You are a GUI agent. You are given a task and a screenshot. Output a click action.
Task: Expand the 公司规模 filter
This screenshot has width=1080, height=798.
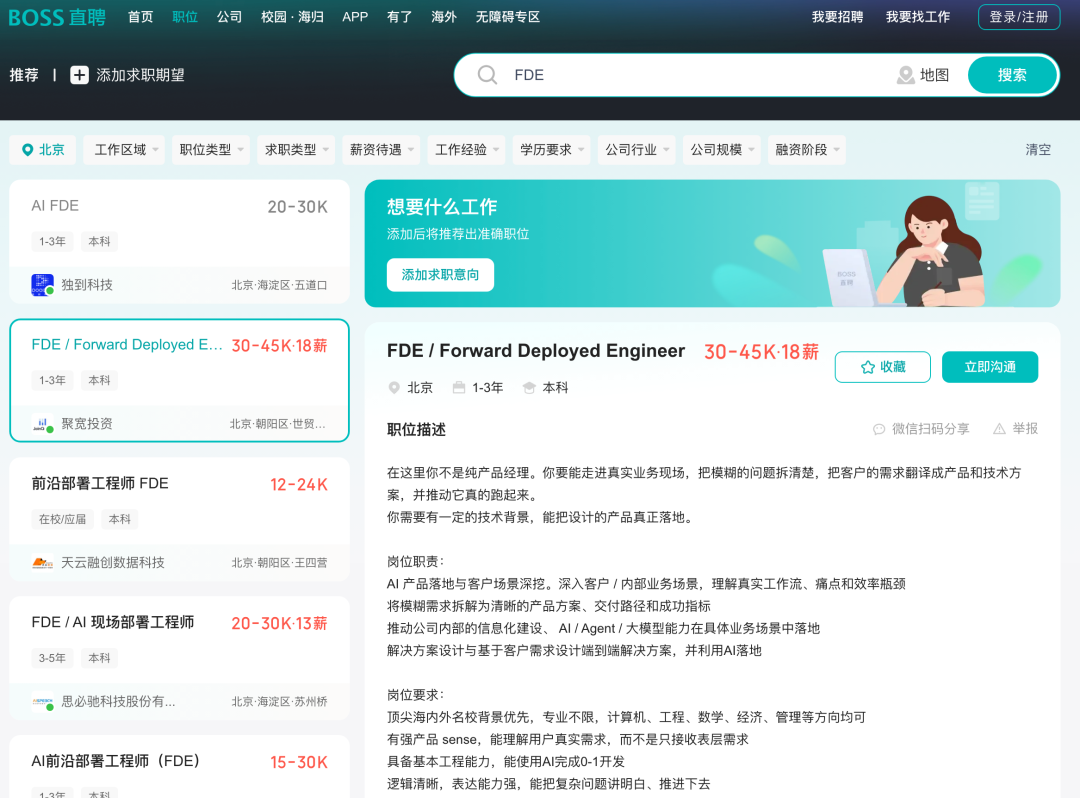coord(721,149)
